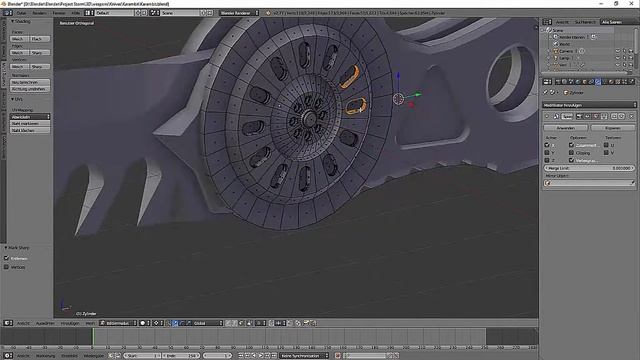Image resolution: width=640 pixels, height=360 pixels.
Task: Set Faces shading to Weich (smooth)
Action: click(x=20, y=39)
